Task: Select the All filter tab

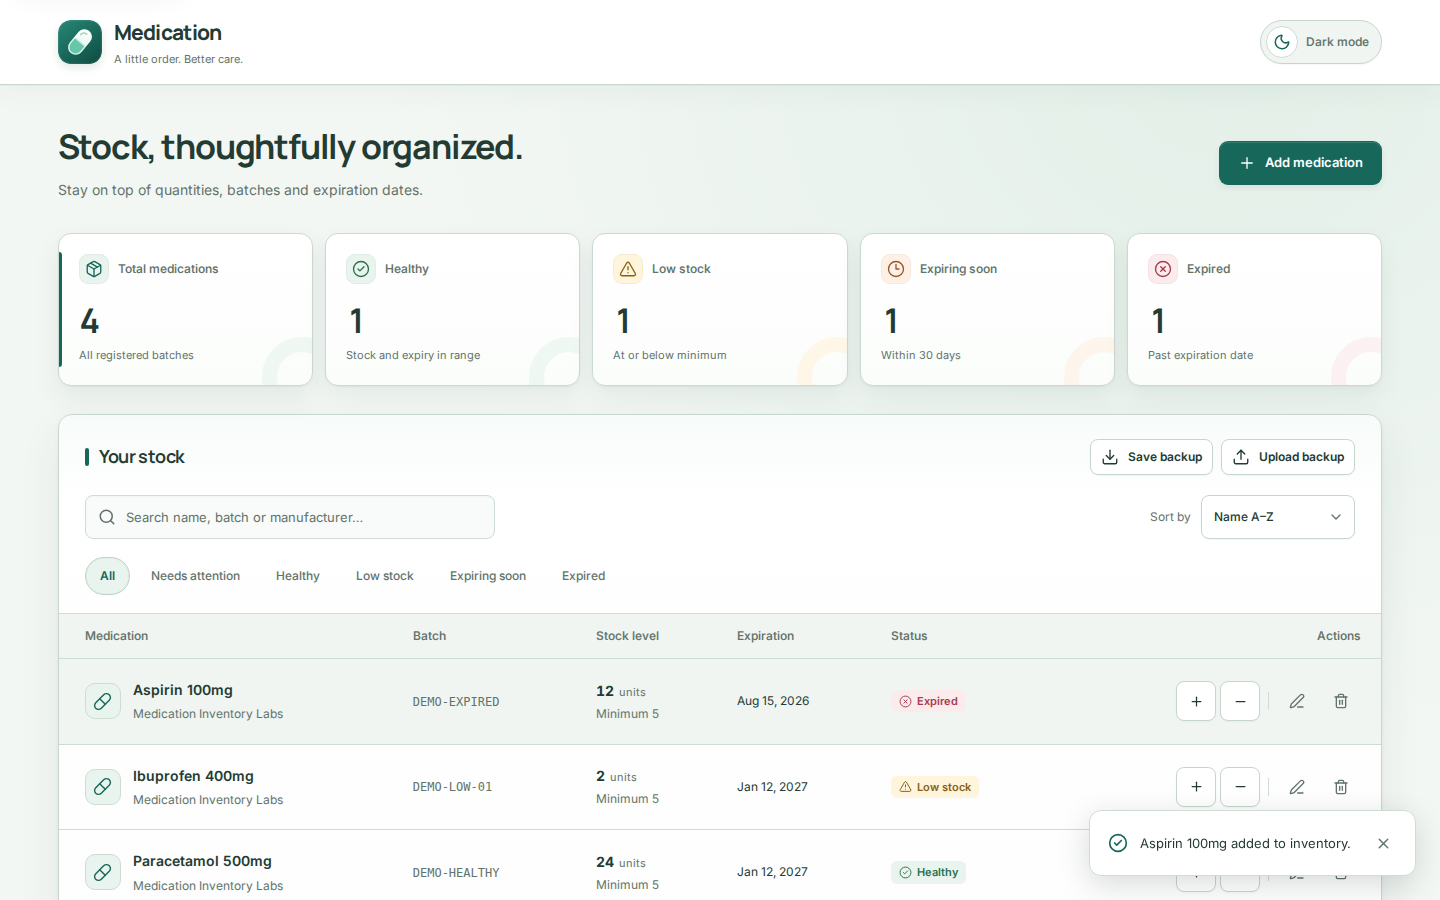Action: [107, 576]
